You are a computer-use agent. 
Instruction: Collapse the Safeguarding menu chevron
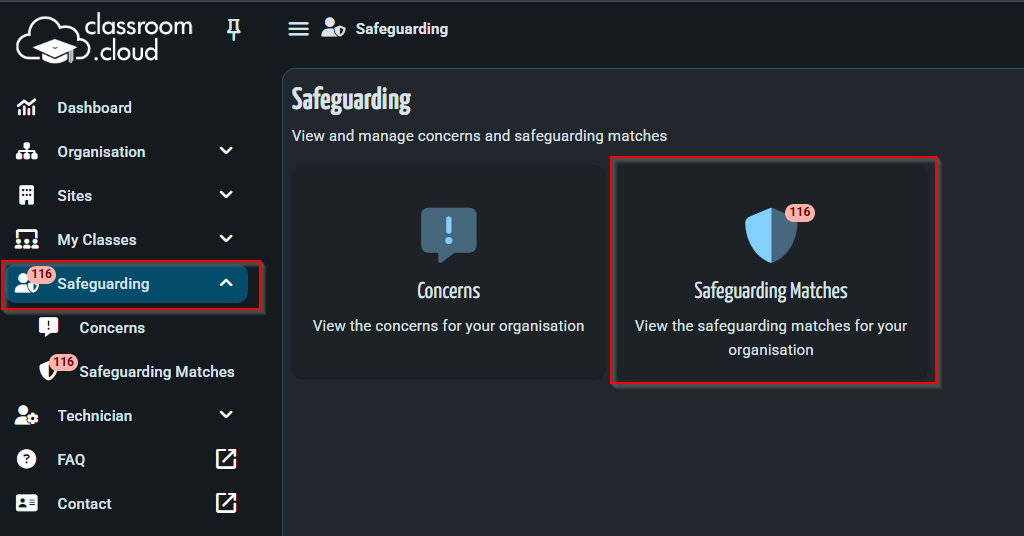[x=226, y=283]
